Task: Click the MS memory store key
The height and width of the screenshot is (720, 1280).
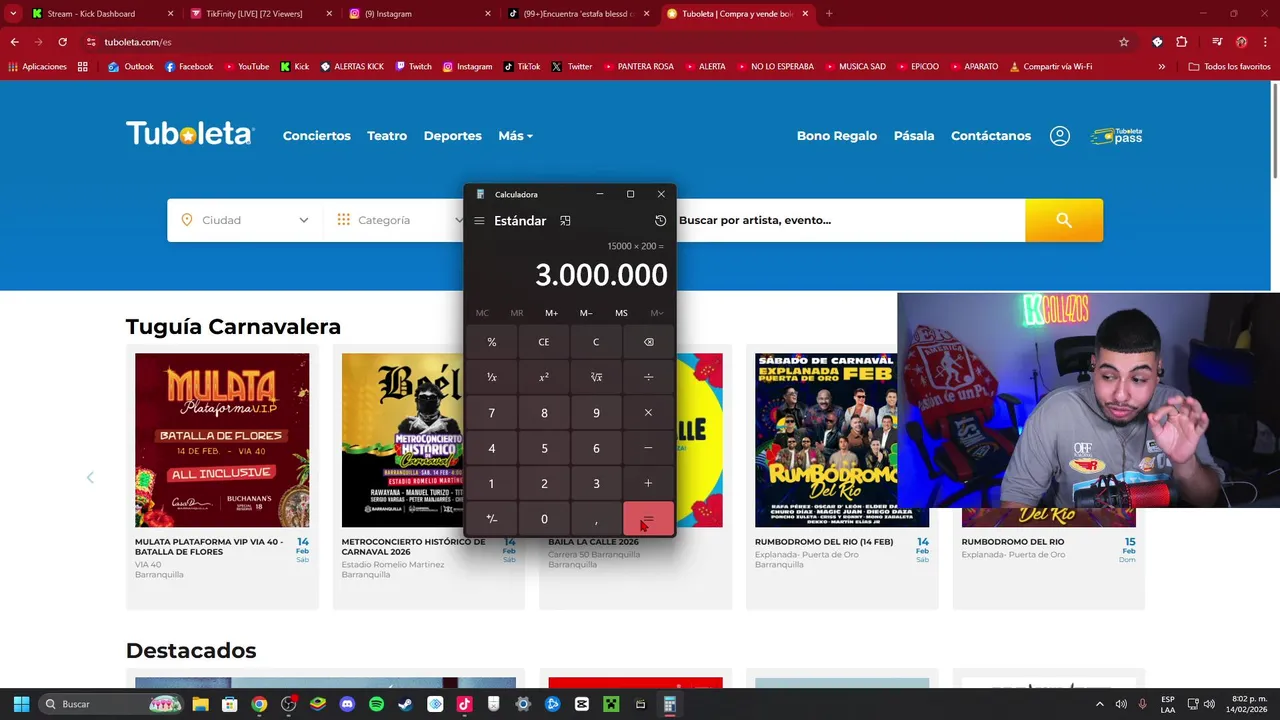Action: pyautogui.click(x=621, y=313)
